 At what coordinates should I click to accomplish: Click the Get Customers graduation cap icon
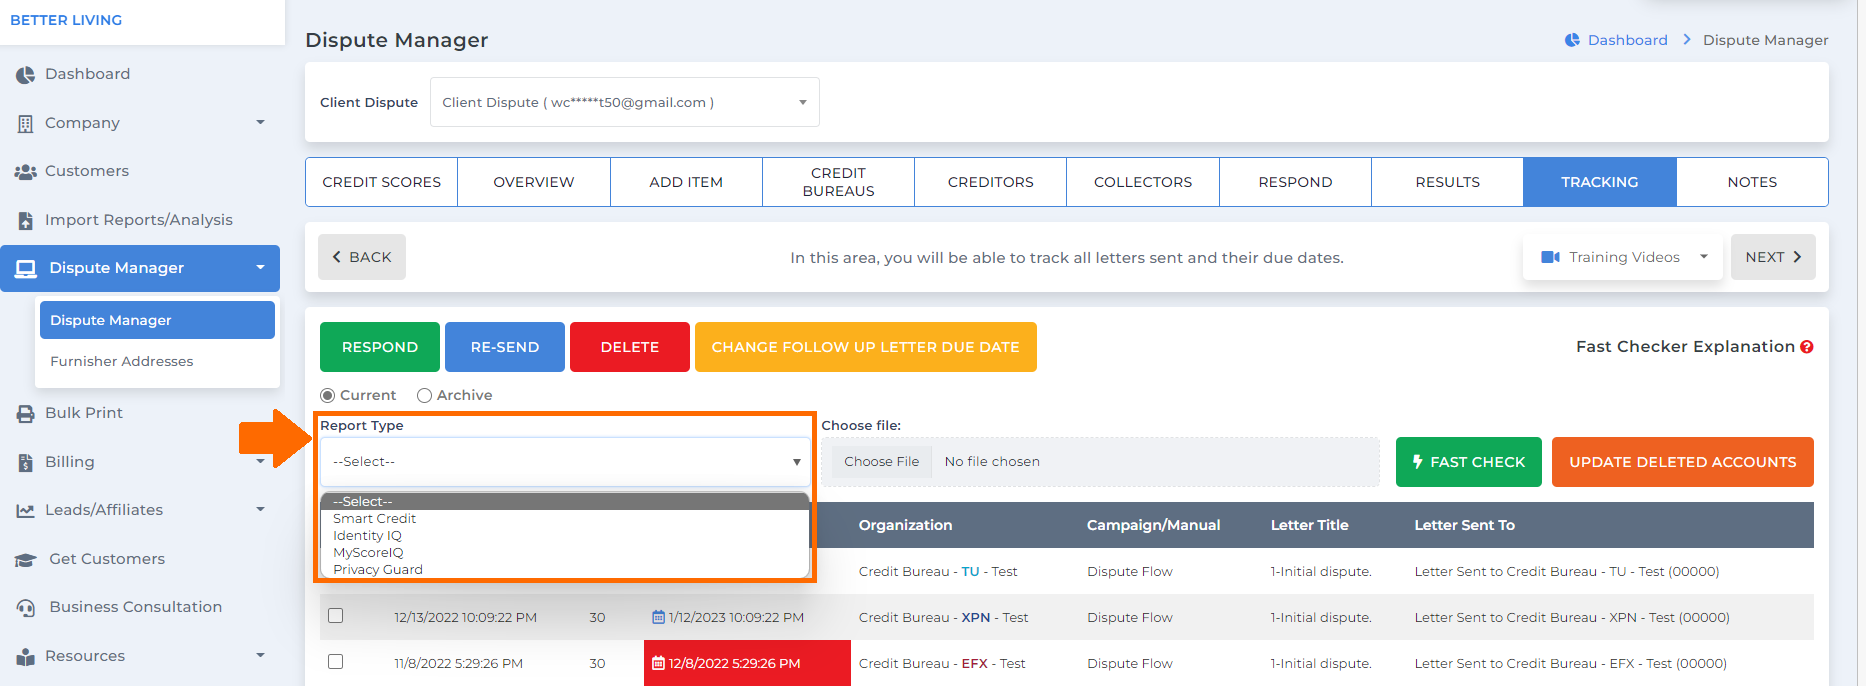pyautogui.click(x=25, y=560)
